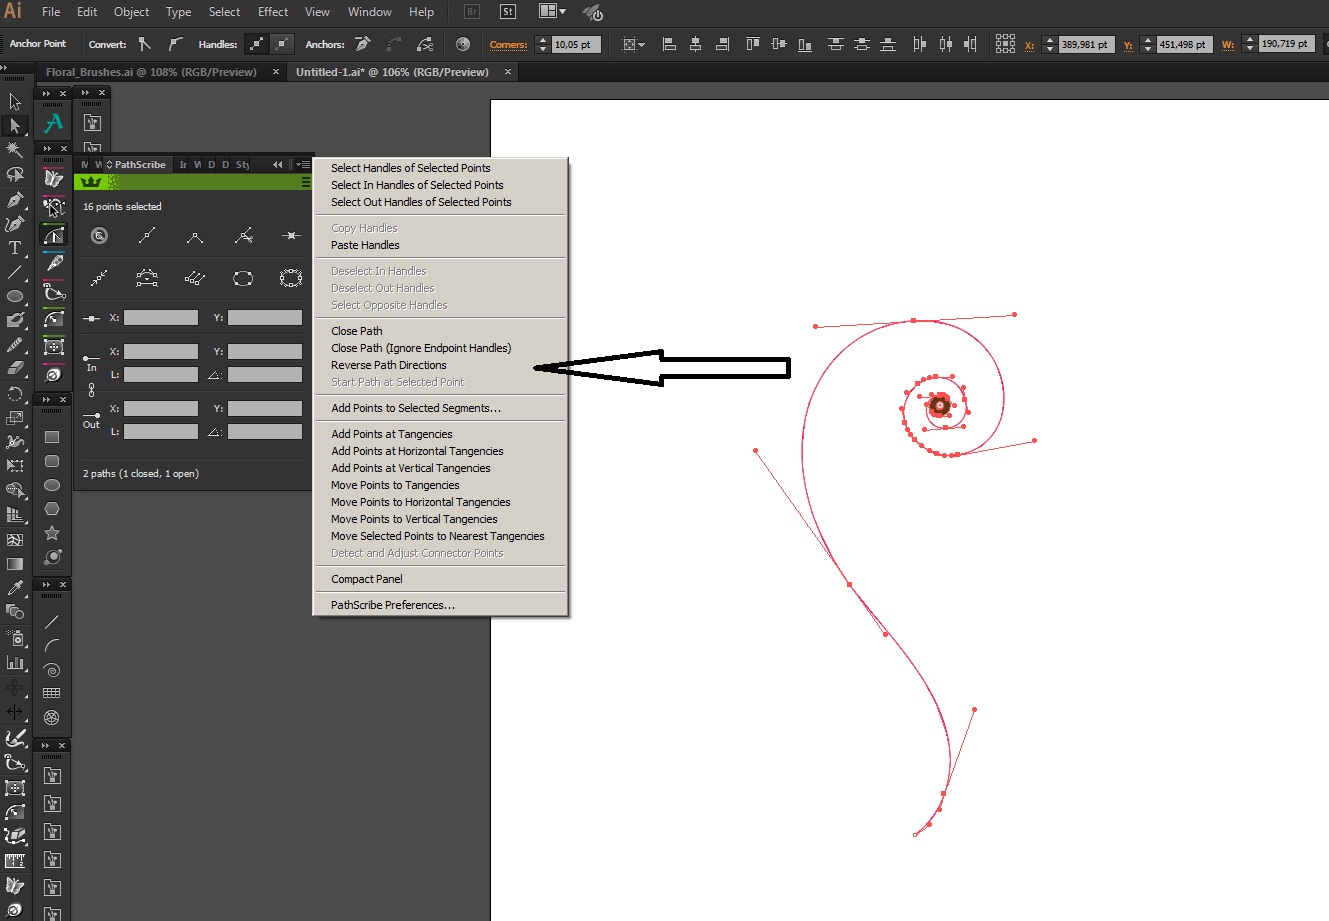Open the Corners options link
The height and width of the screenshot is (921, 1329).
(x=508, y=44)
